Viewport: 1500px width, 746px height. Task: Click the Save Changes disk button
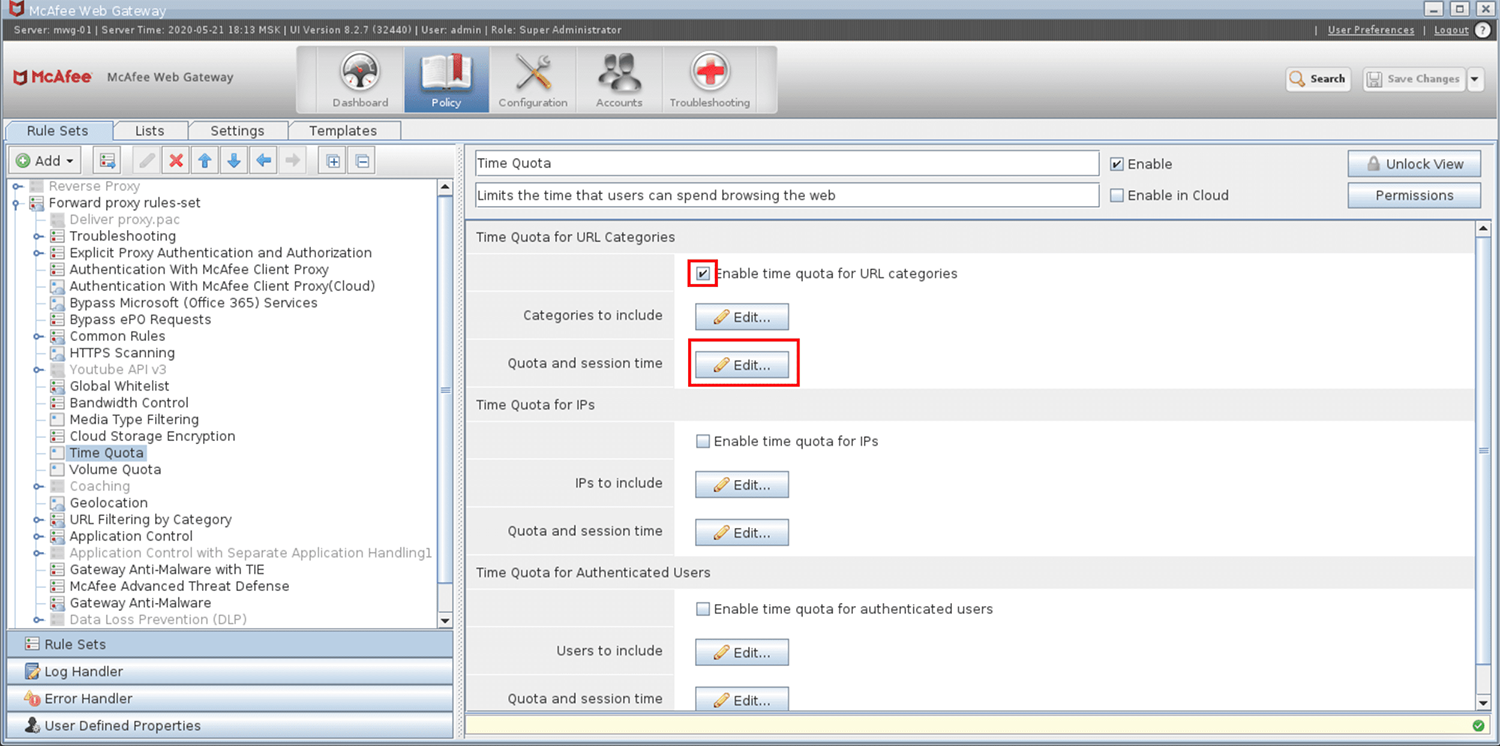tap(1413, 79)
